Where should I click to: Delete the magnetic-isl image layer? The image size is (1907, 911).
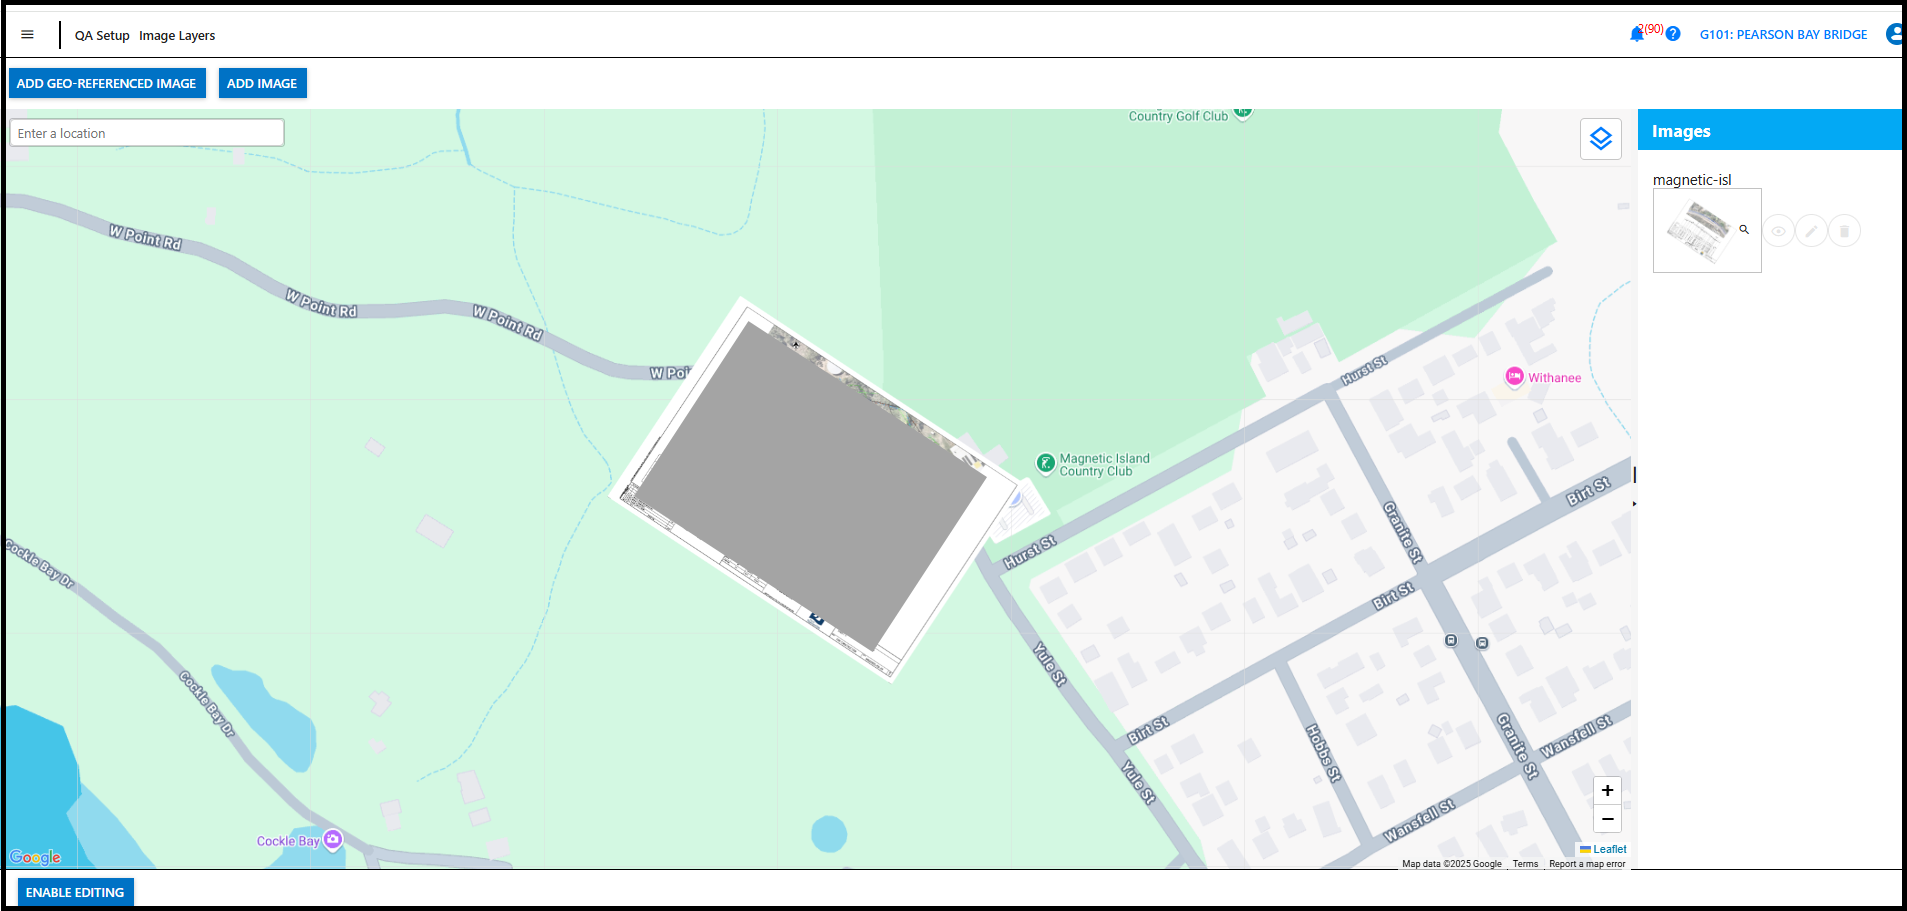pos(1844,231)
